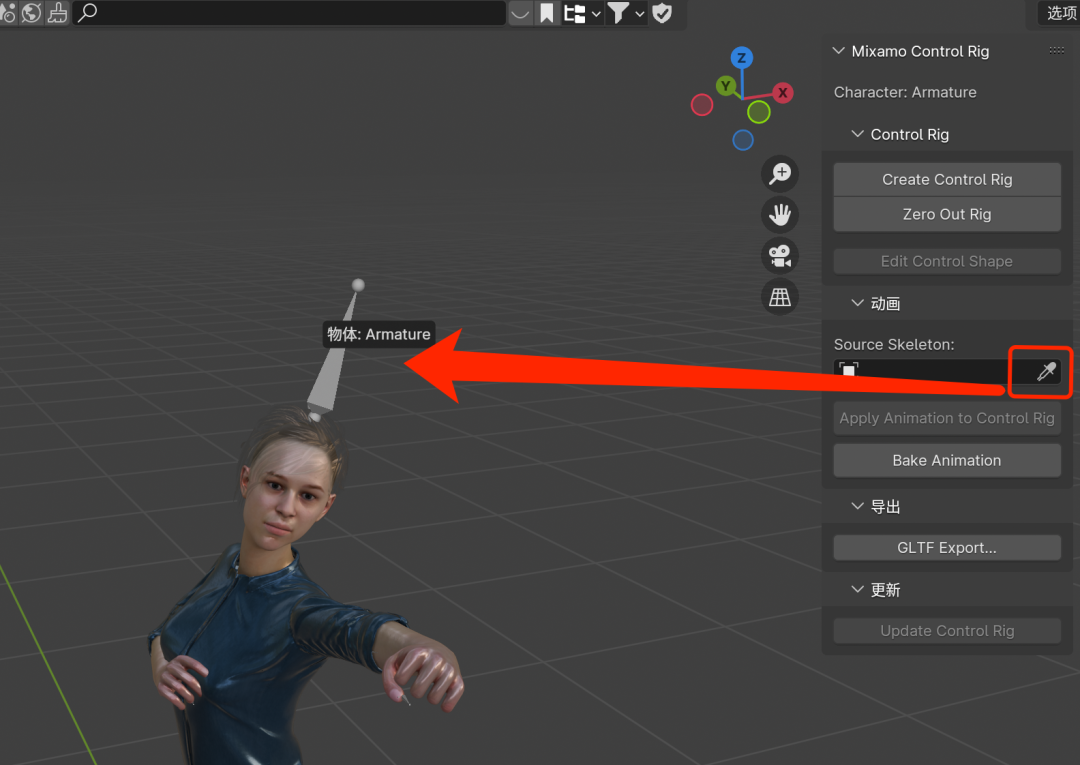
Task: Click the eyedropper icon next to Source Skeleton
Action: tap(1046, 372)
